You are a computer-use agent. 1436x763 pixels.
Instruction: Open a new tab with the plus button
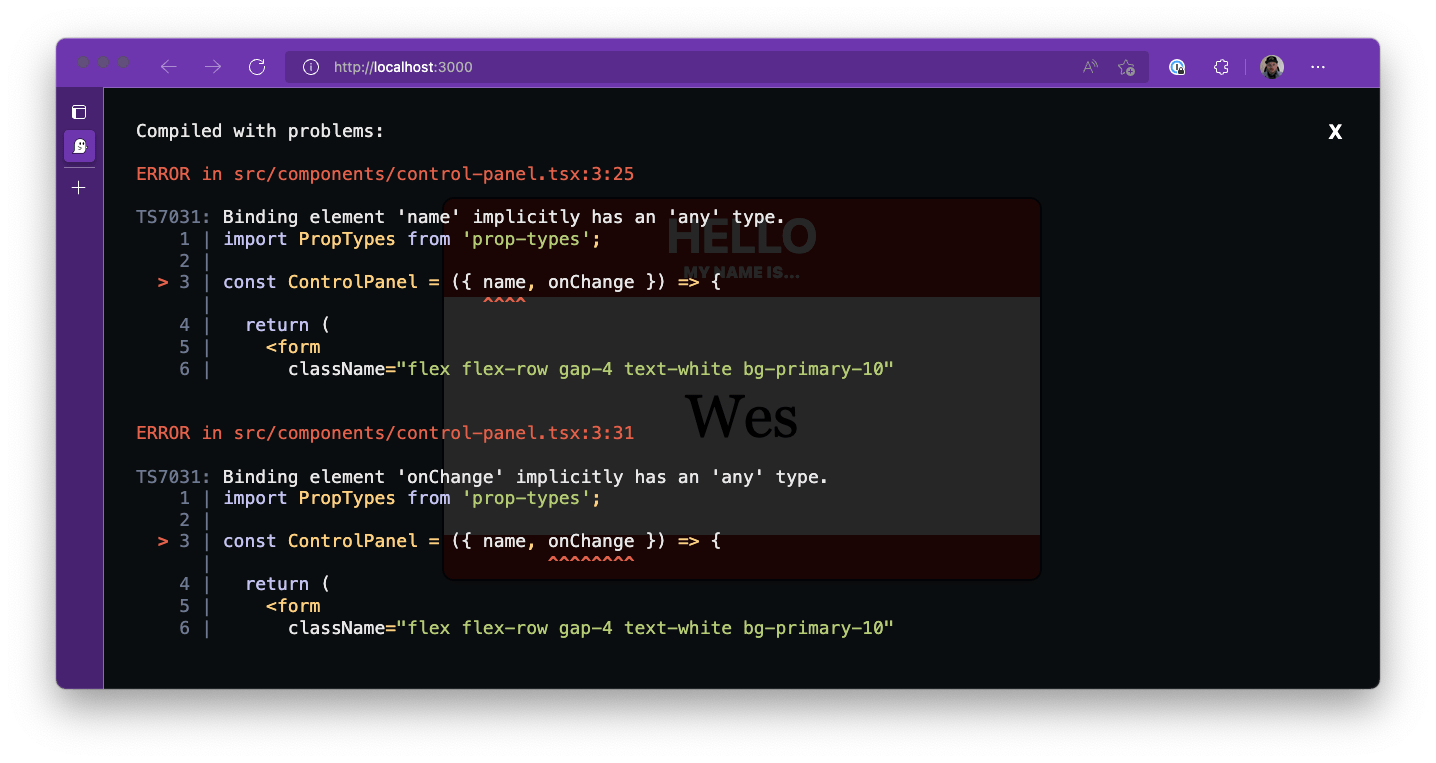[x=79, y=186]
